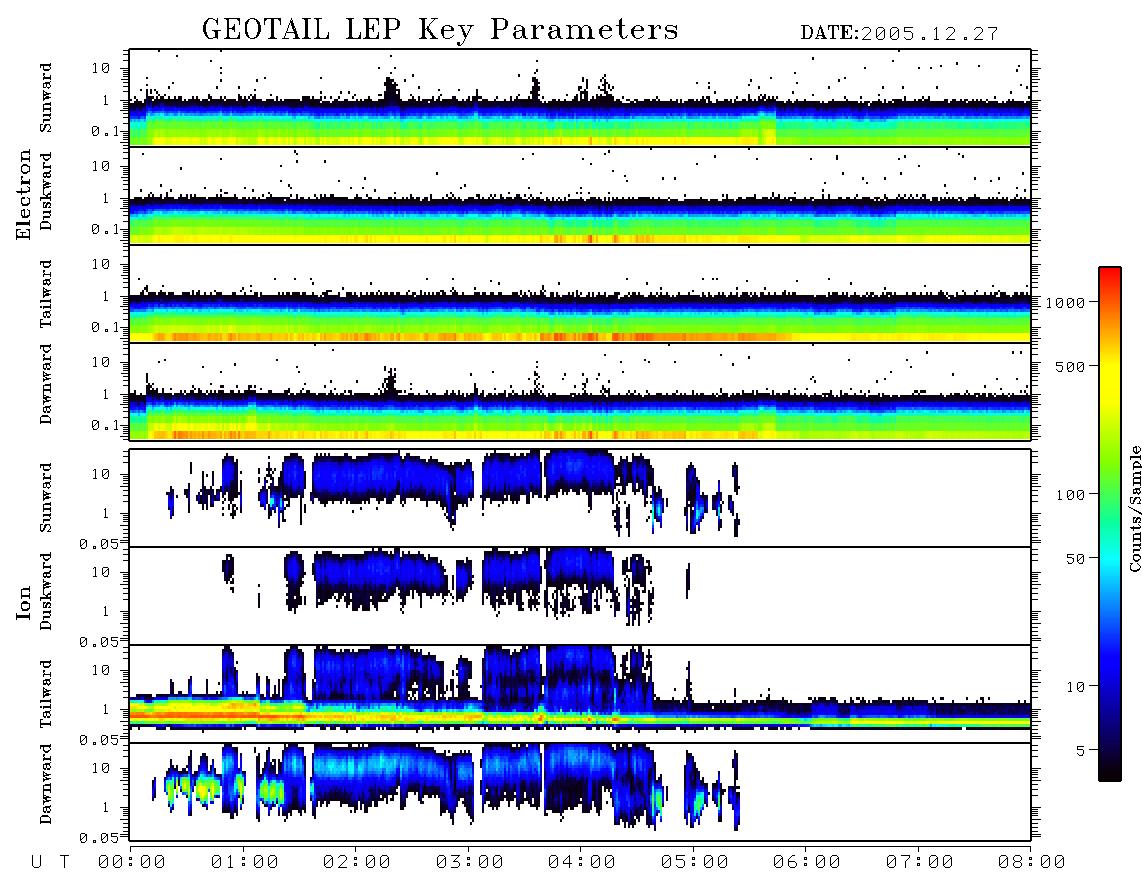Click inside the Electron Duskward spectrogram panel
This screenshot has width=1142, height=880.
coord(580,195)
